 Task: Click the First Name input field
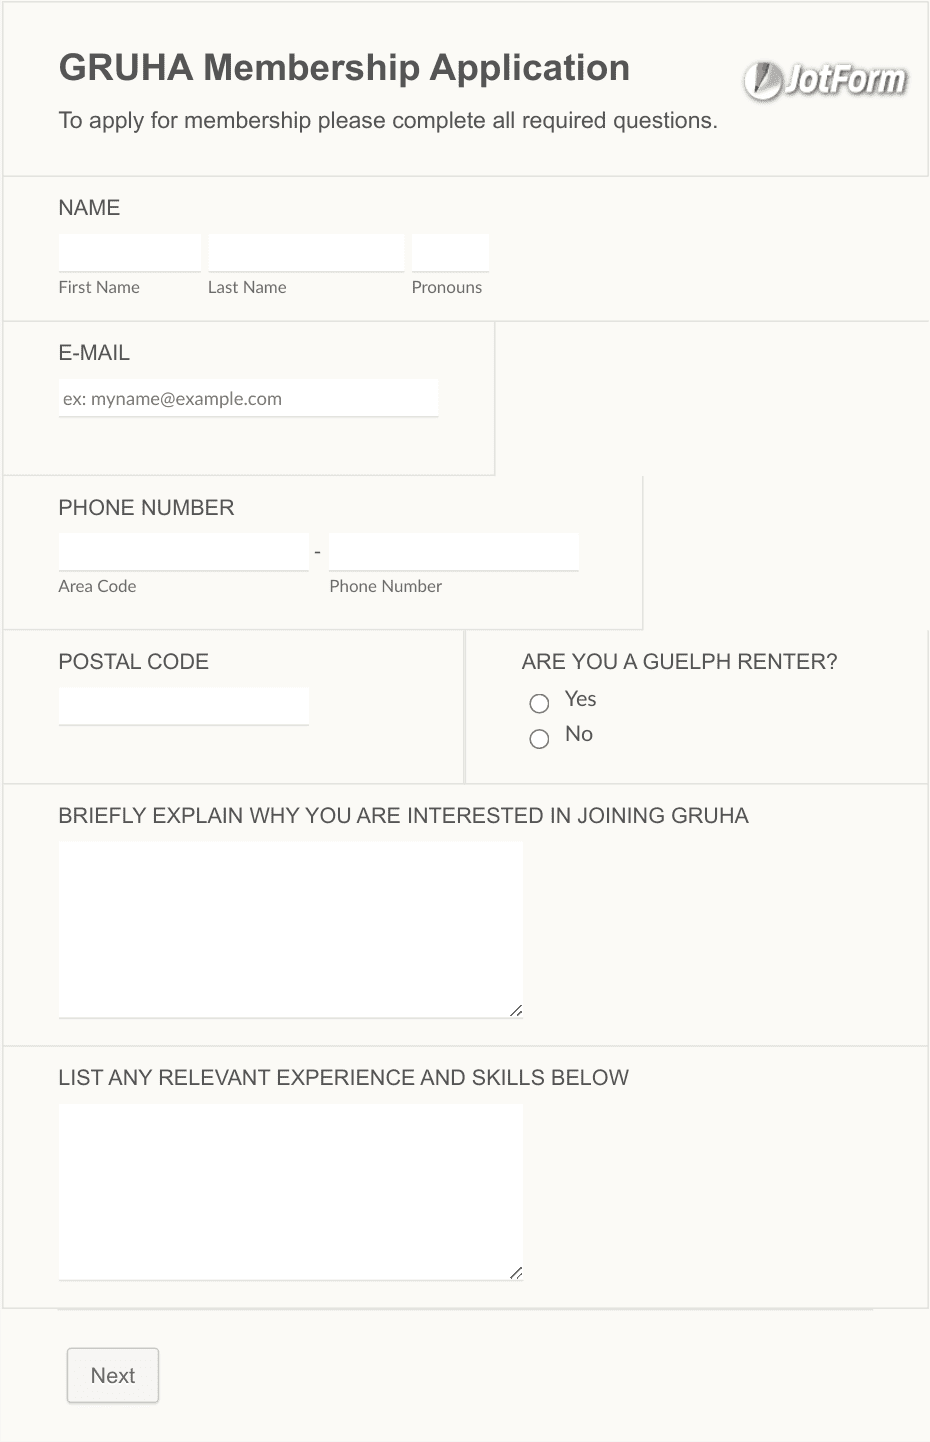[129, 252]
